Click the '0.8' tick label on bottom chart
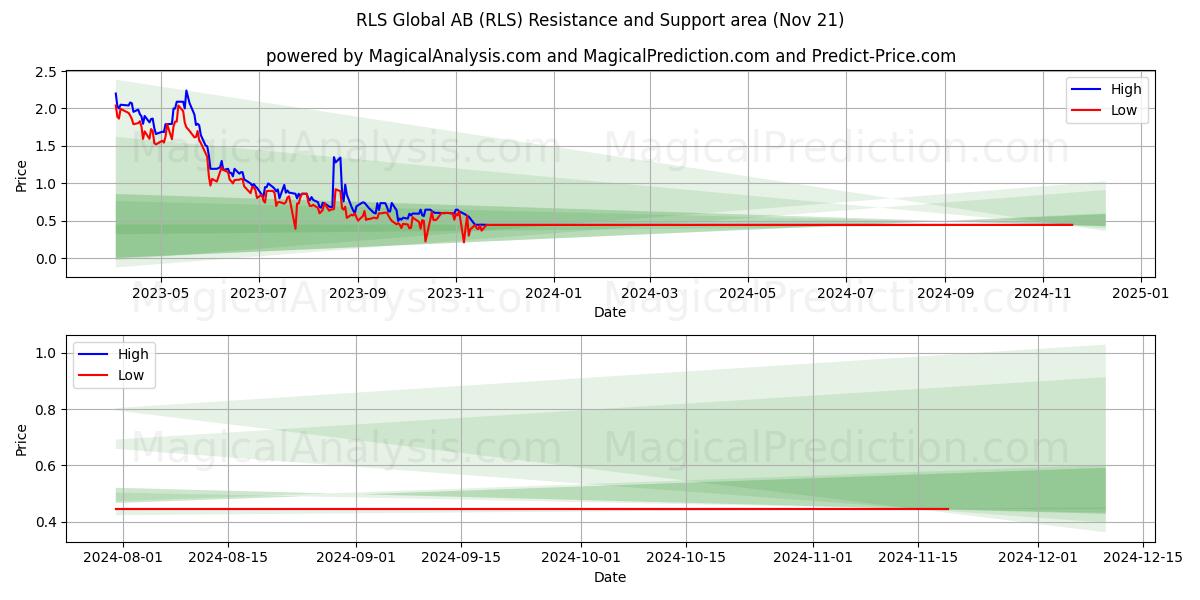 click(x=45, y=410)
